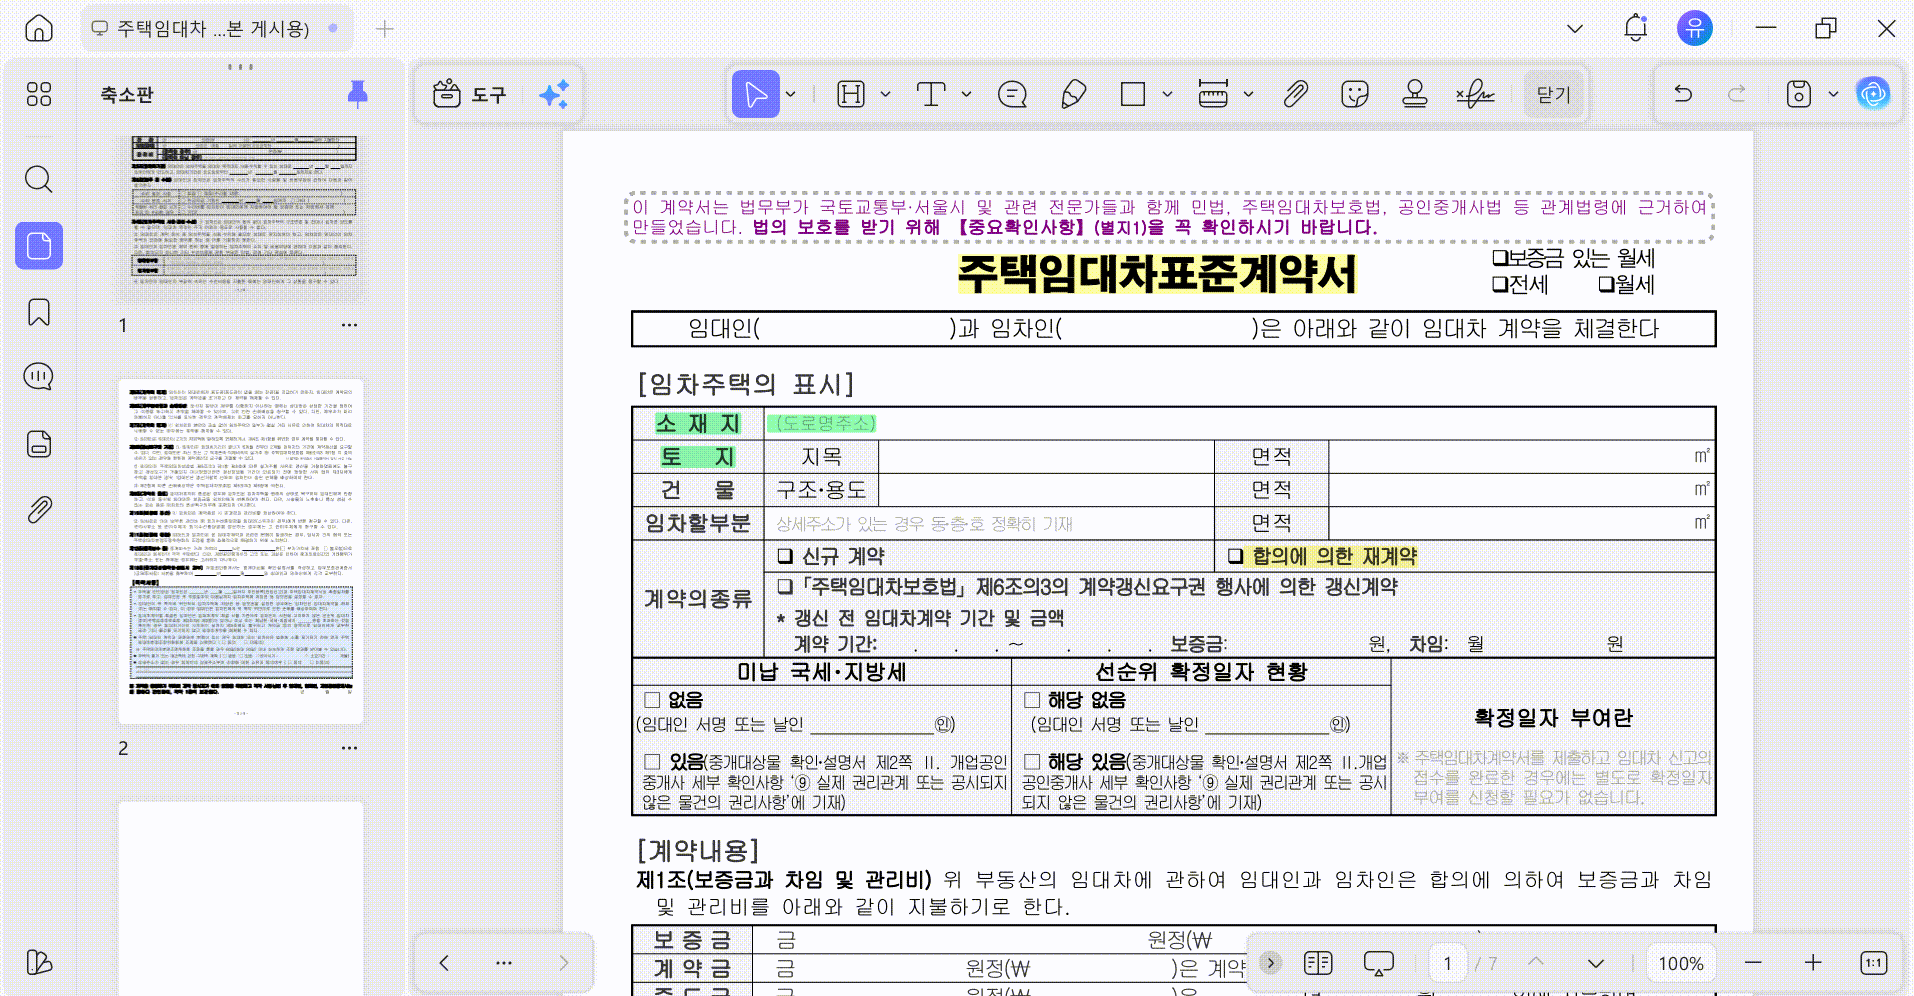Insert a sticker
The width and height of the screenshot is (1914, 996).
pos(1355,94)
